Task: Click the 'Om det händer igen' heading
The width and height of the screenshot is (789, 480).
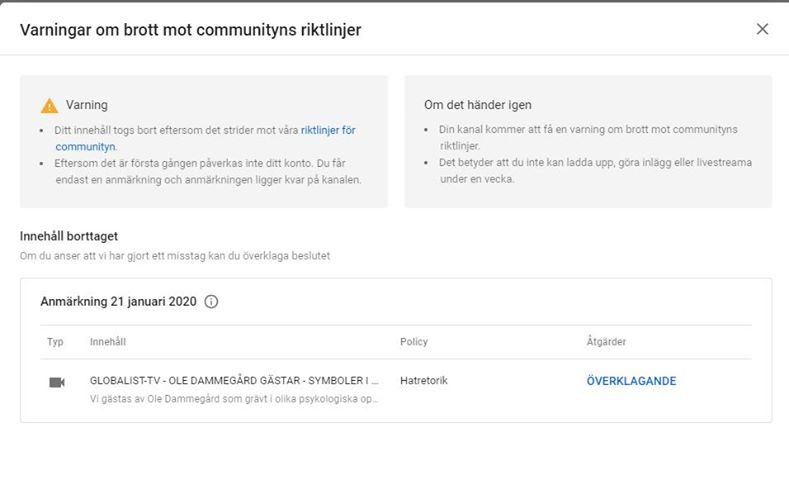Action: [477, 105]
